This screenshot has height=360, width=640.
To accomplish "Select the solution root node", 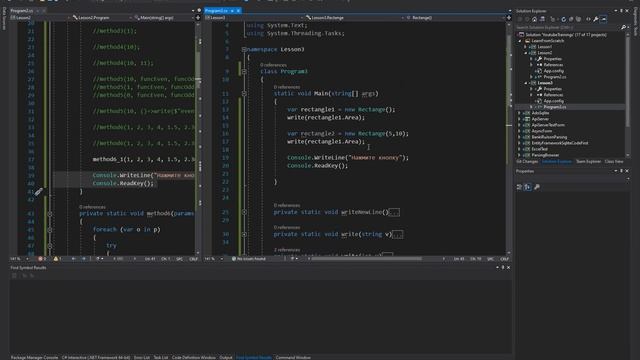I will coord(566,35).
